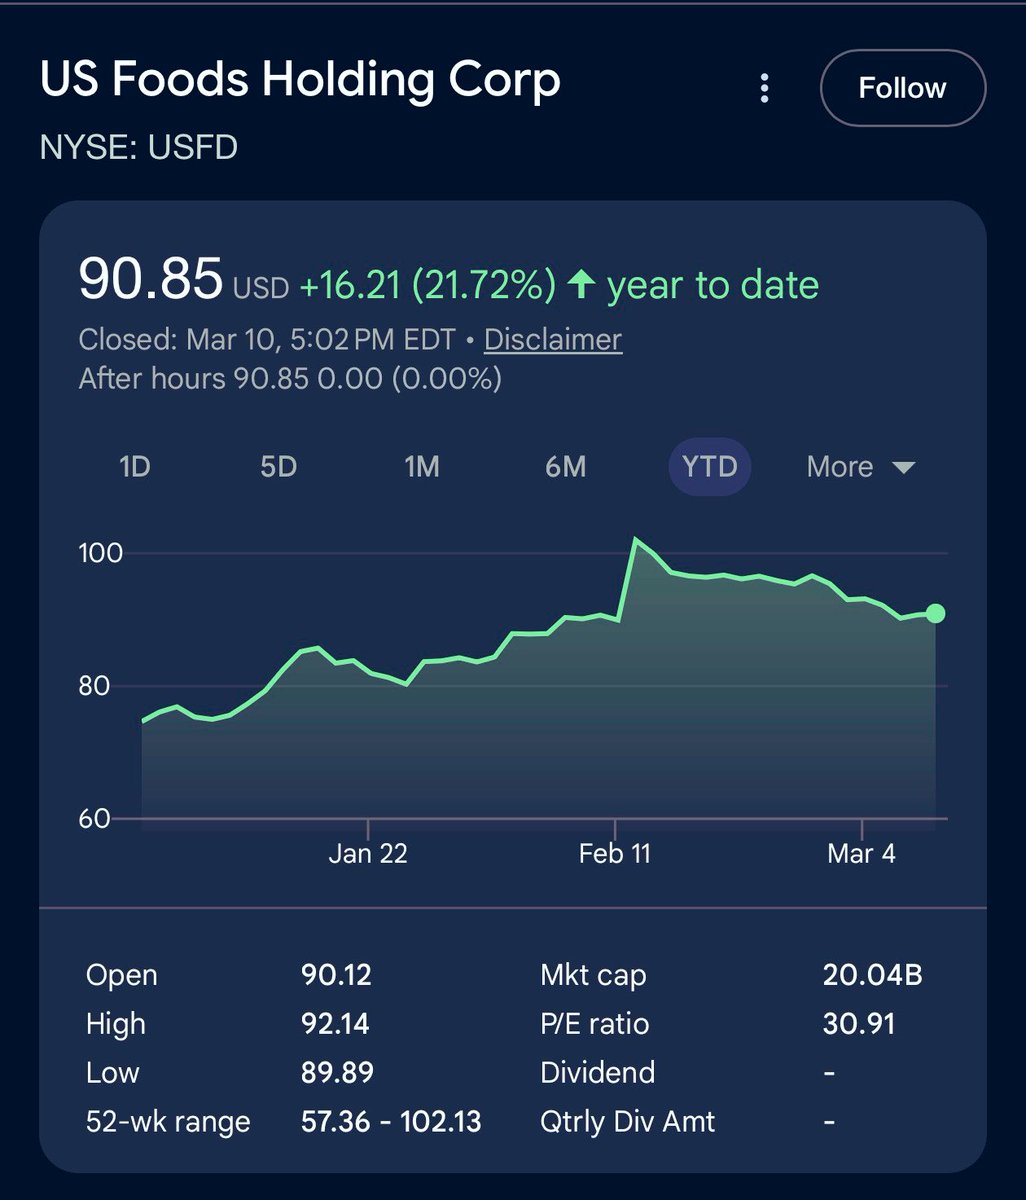This screenshot has width=1026, height=1200.
Task: Click the 60 y-axis label
Action: [95, 818]
